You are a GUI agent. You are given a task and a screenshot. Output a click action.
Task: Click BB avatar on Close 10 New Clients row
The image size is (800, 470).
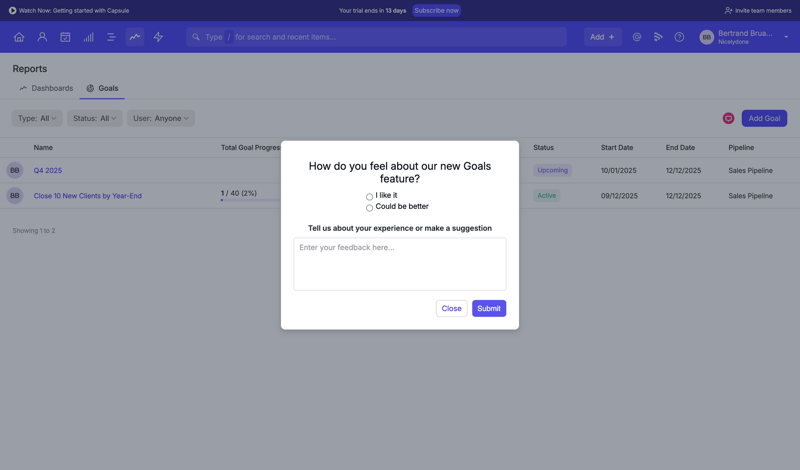coord(15,195)
